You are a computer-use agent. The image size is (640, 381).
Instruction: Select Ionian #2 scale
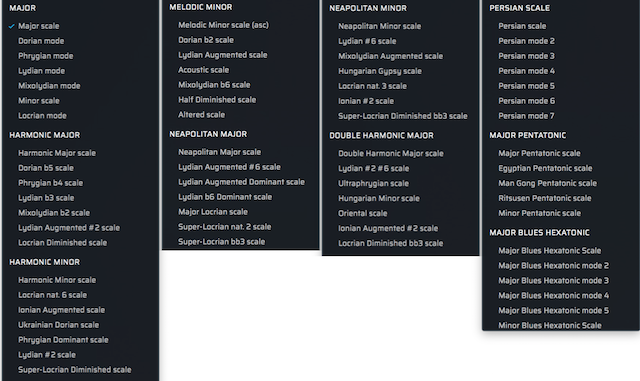click(366, 101)
